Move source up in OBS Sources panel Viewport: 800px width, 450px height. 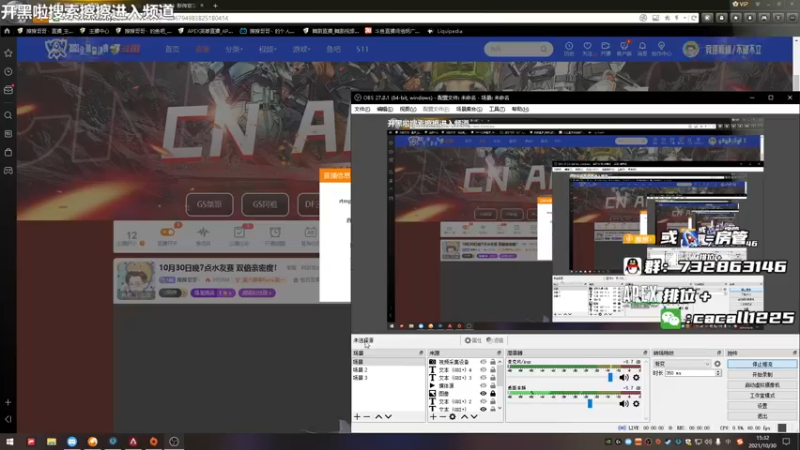click(x=464, y=417)
